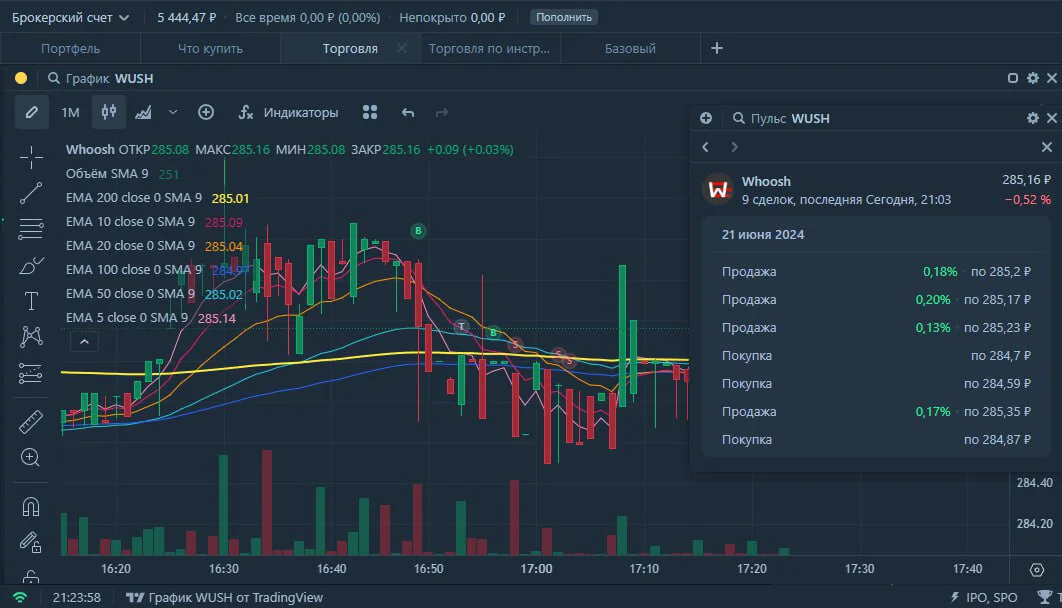
Task: Collapse the indicator legend chevron
Action: (x=84, y=342)
